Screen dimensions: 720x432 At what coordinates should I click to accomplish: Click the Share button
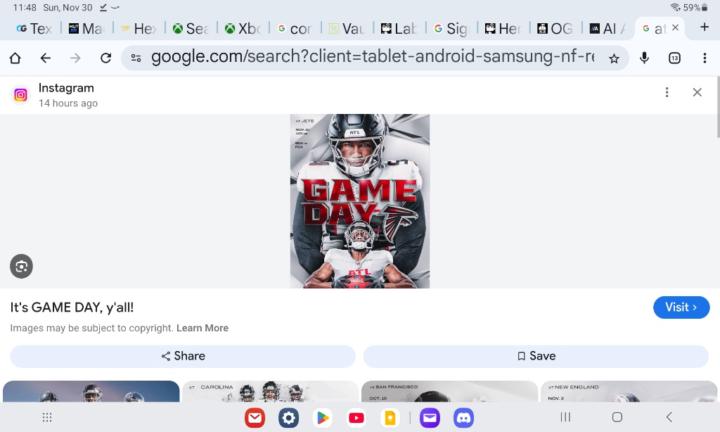[183, 356]
